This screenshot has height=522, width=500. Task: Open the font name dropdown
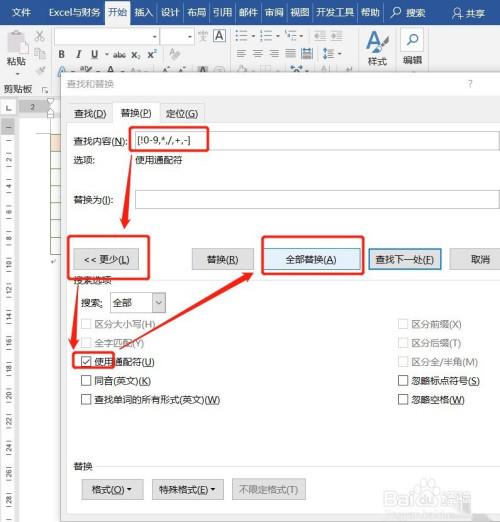(155, 36)
